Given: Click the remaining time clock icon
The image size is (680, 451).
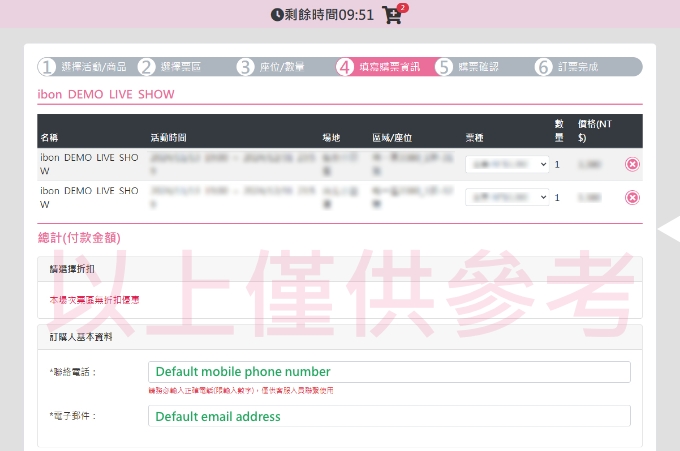Looking at the screenshot, I should click(x=277, y=15).
